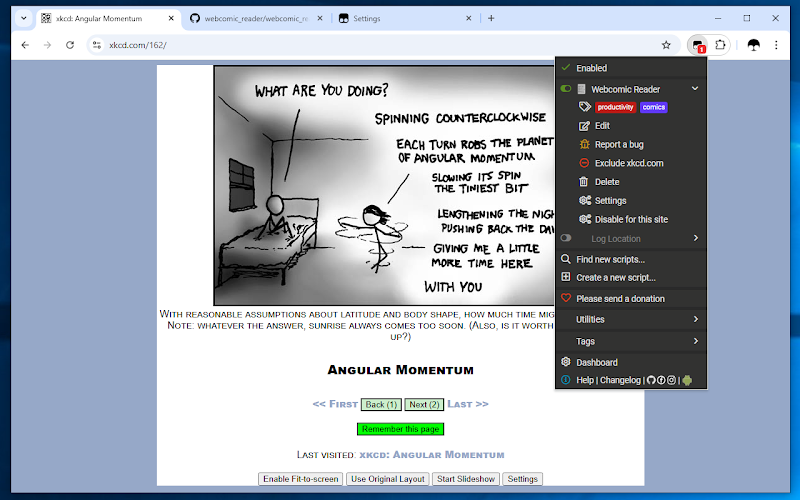This screenshot has height=500, width=800.
Task: Click Start Slideshow button
Action: [466, 479]
